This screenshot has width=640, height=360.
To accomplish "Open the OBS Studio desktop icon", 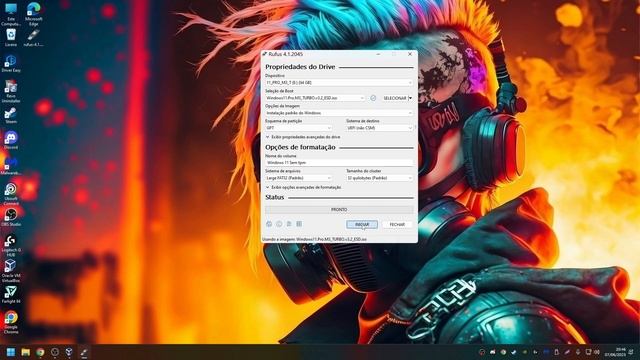I will [x=11, y=217].
